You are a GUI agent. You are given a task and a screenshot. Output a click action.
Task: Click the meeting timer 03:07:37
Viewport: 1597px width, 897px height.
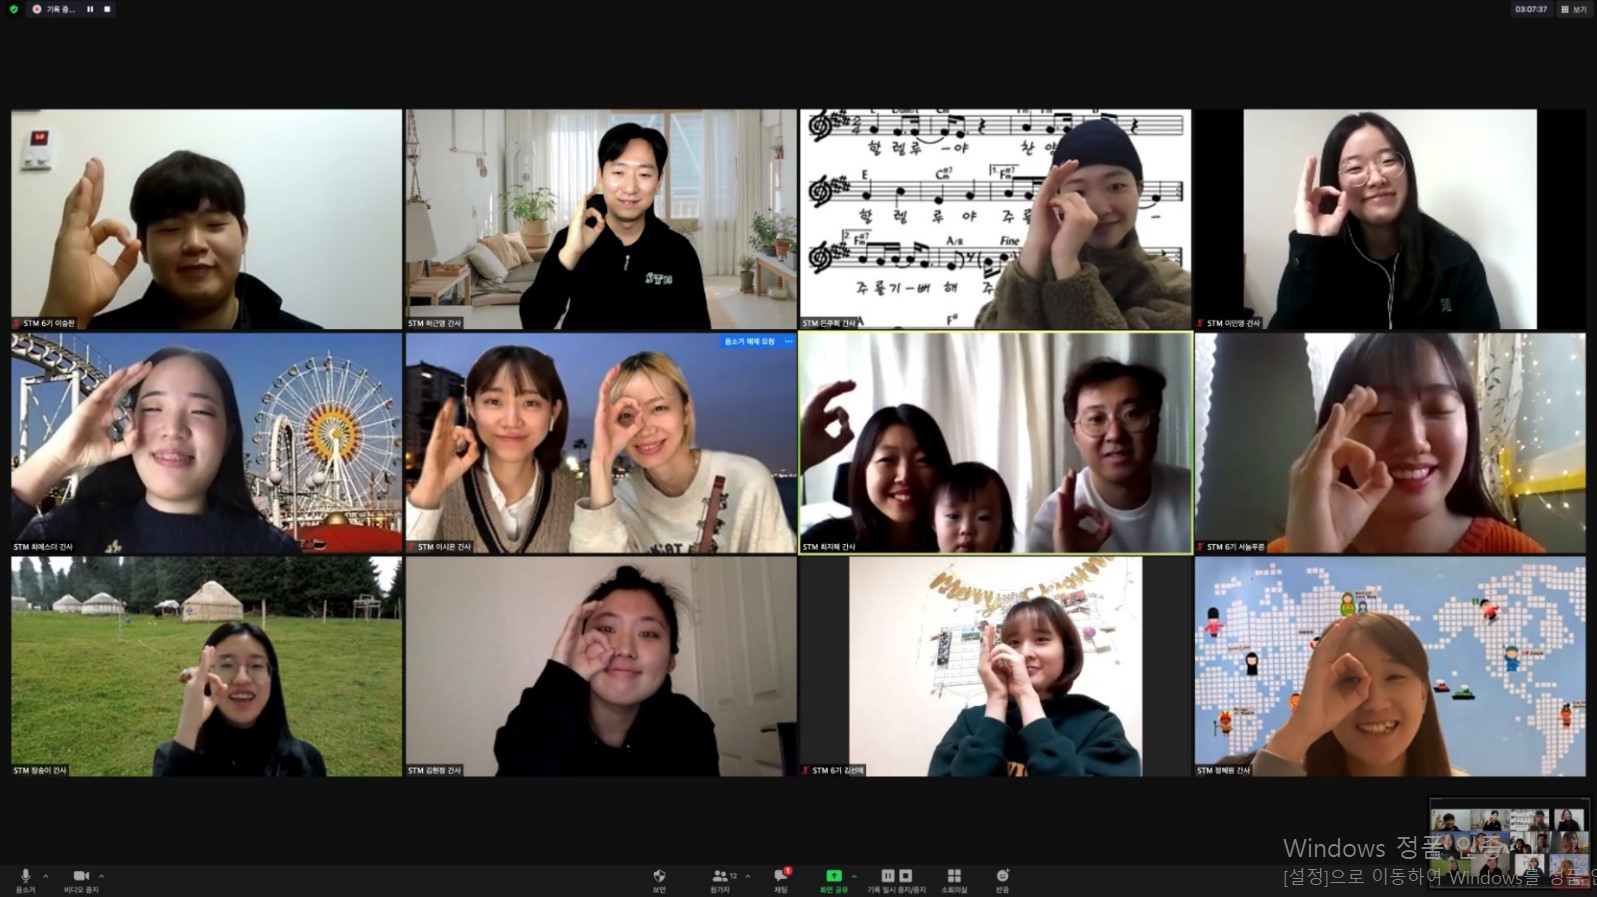click(1530, 9)
